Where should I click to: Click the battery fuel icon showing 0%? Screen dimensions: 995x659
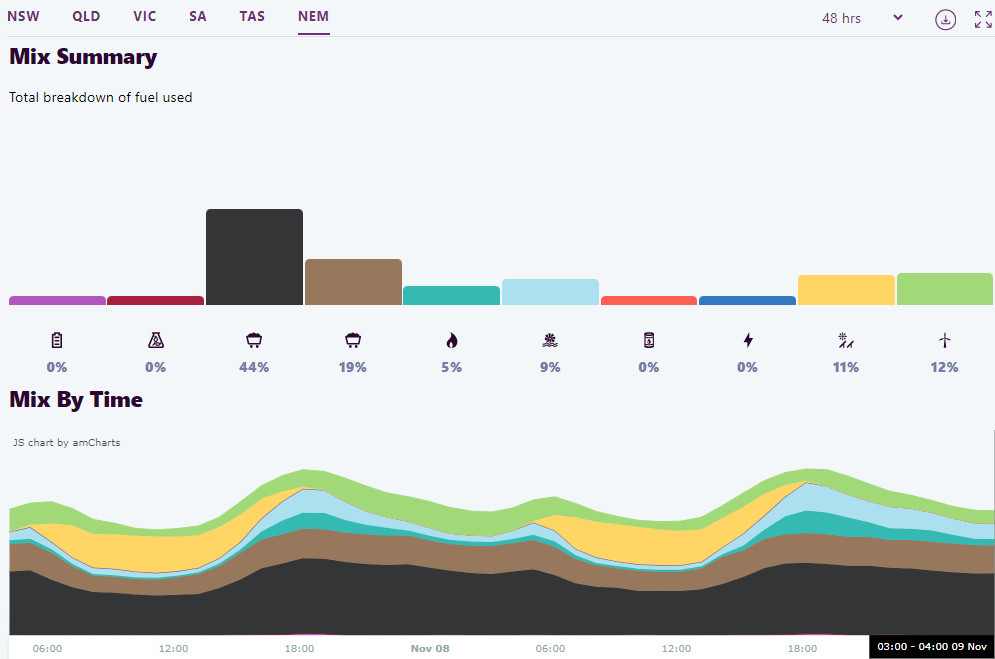coord(57,340)
